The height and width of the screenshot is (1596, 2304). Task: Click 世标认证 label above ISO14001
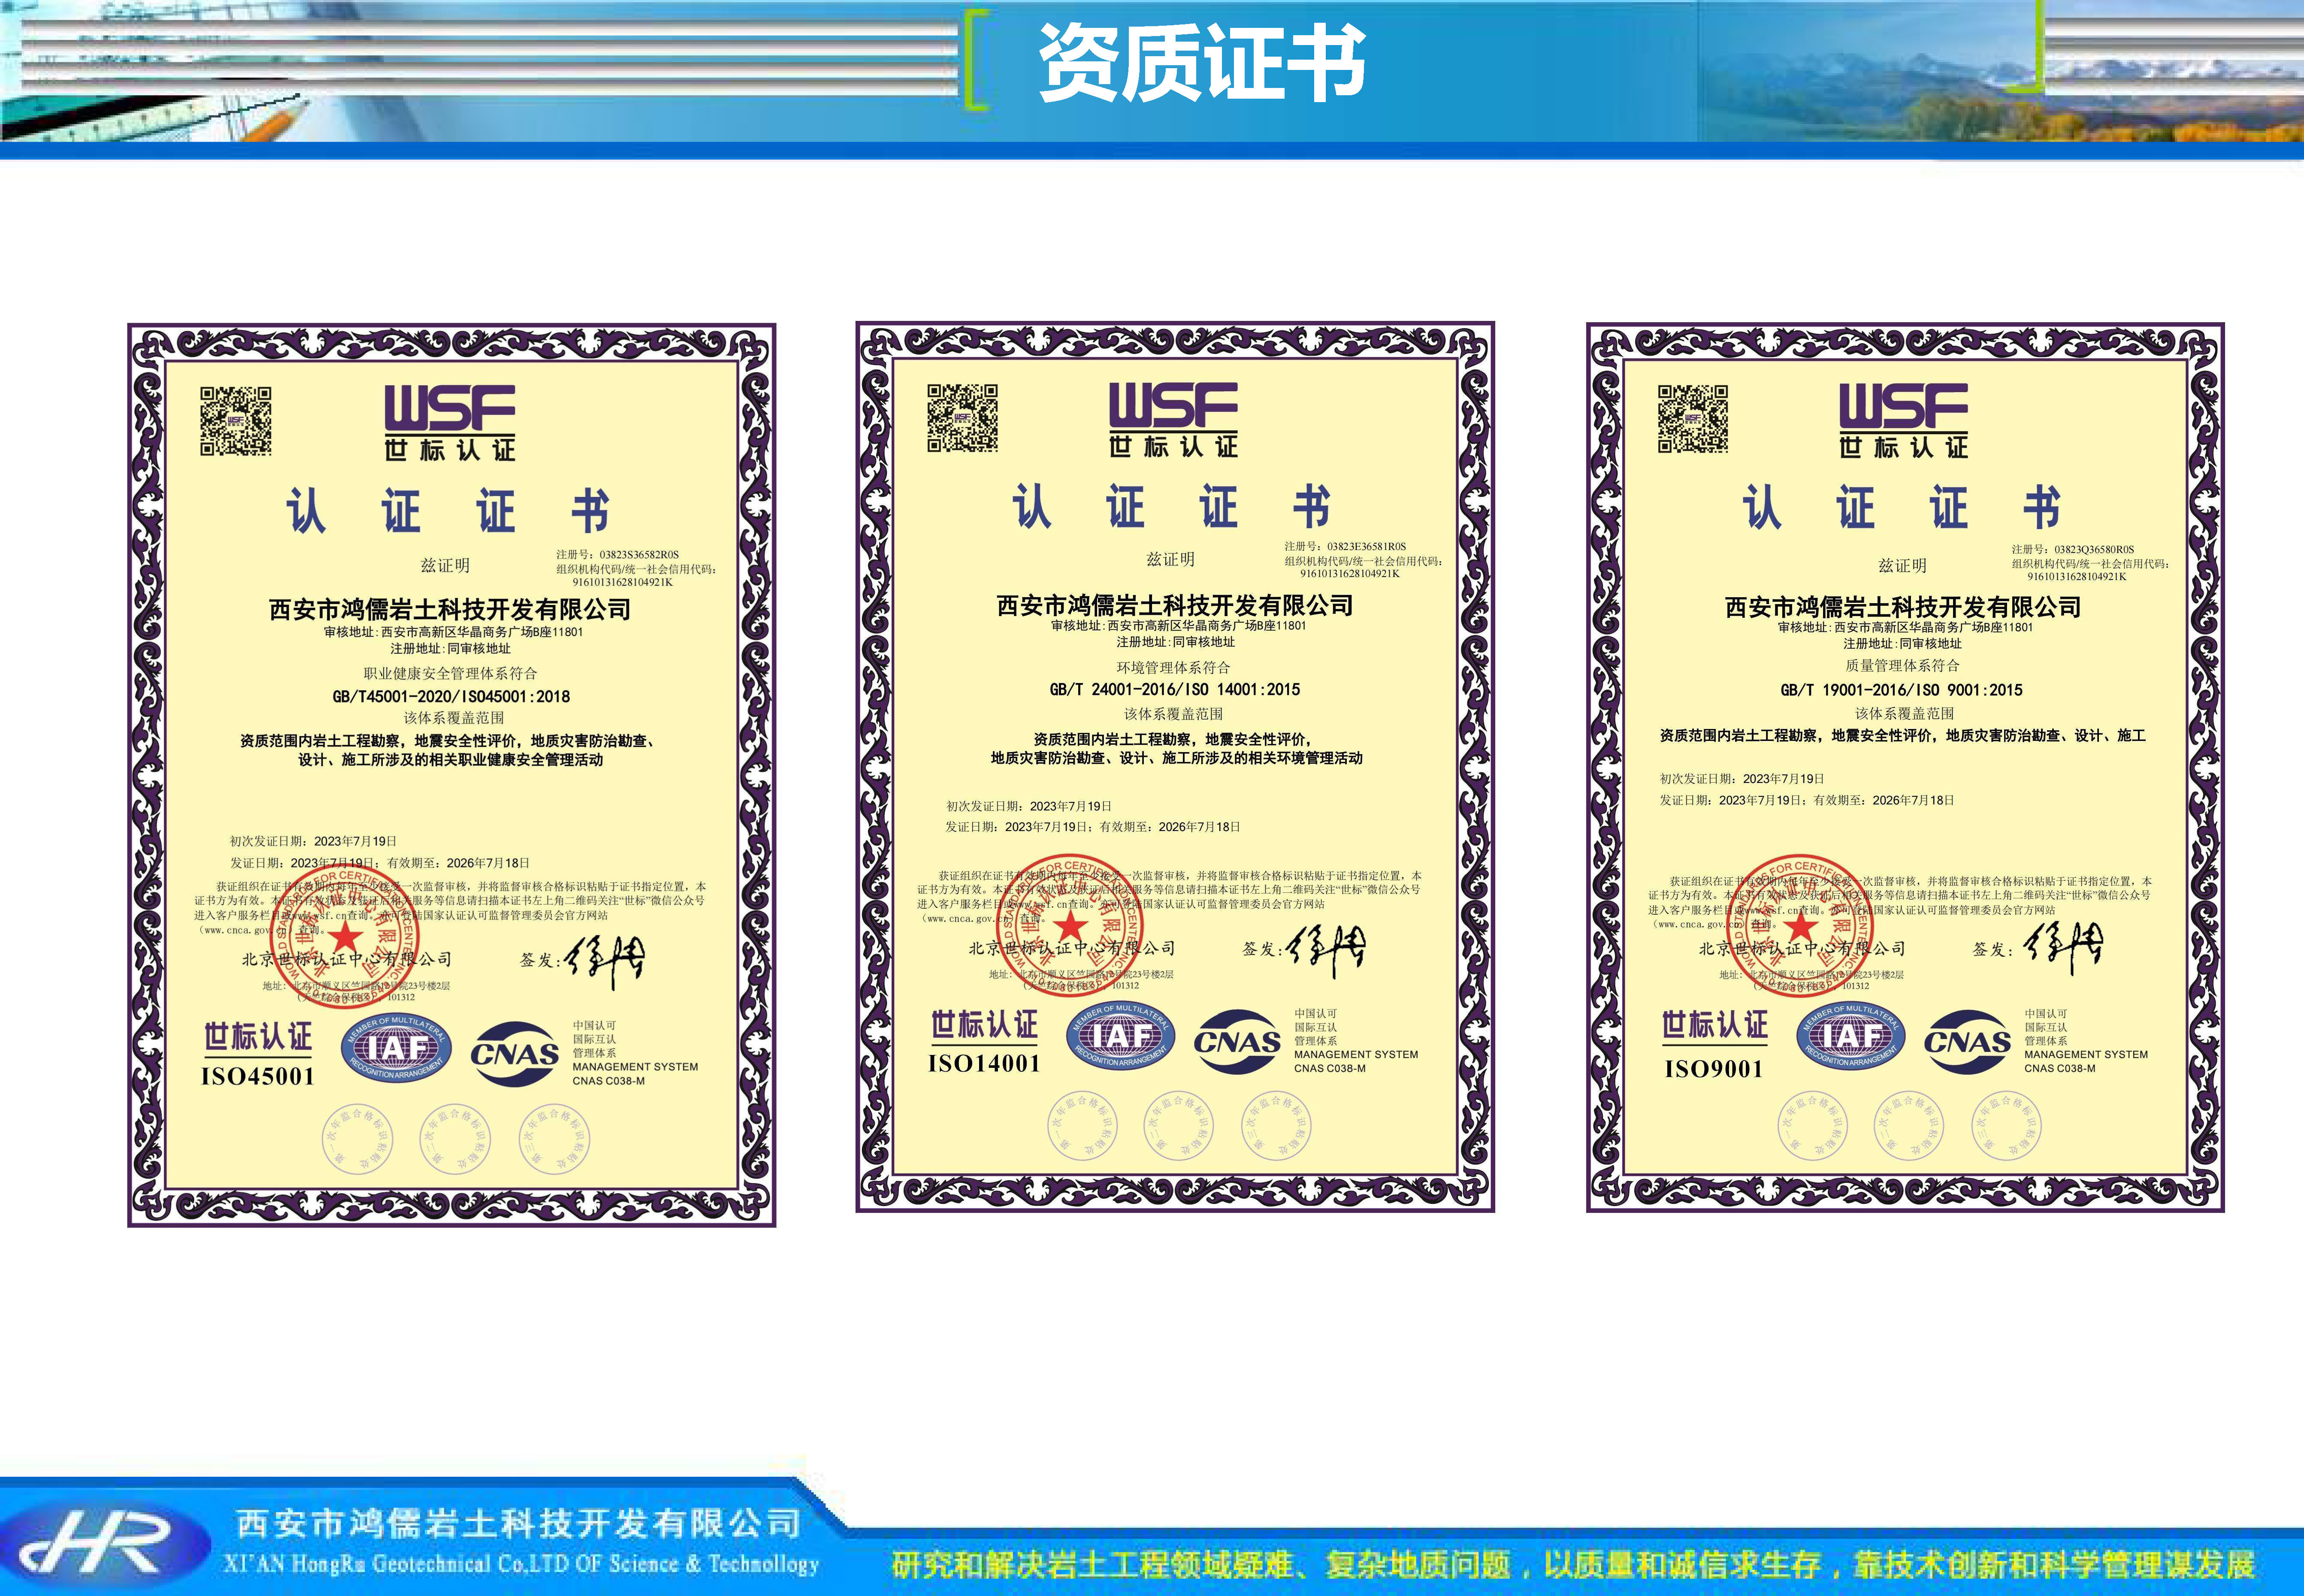click(984, 1024)
